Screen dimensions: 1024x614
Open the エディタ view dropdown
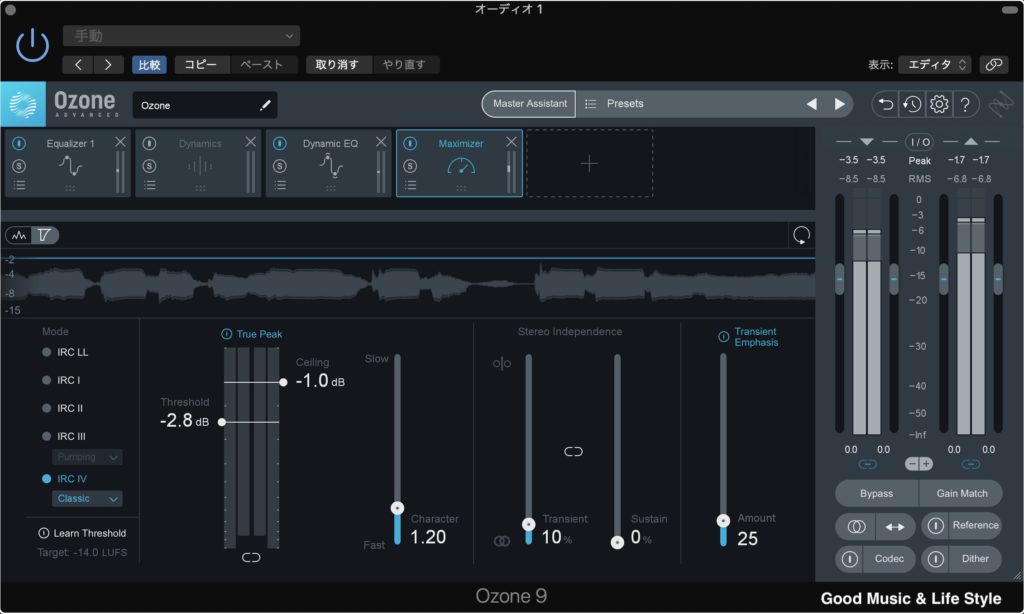click(935, 65)
